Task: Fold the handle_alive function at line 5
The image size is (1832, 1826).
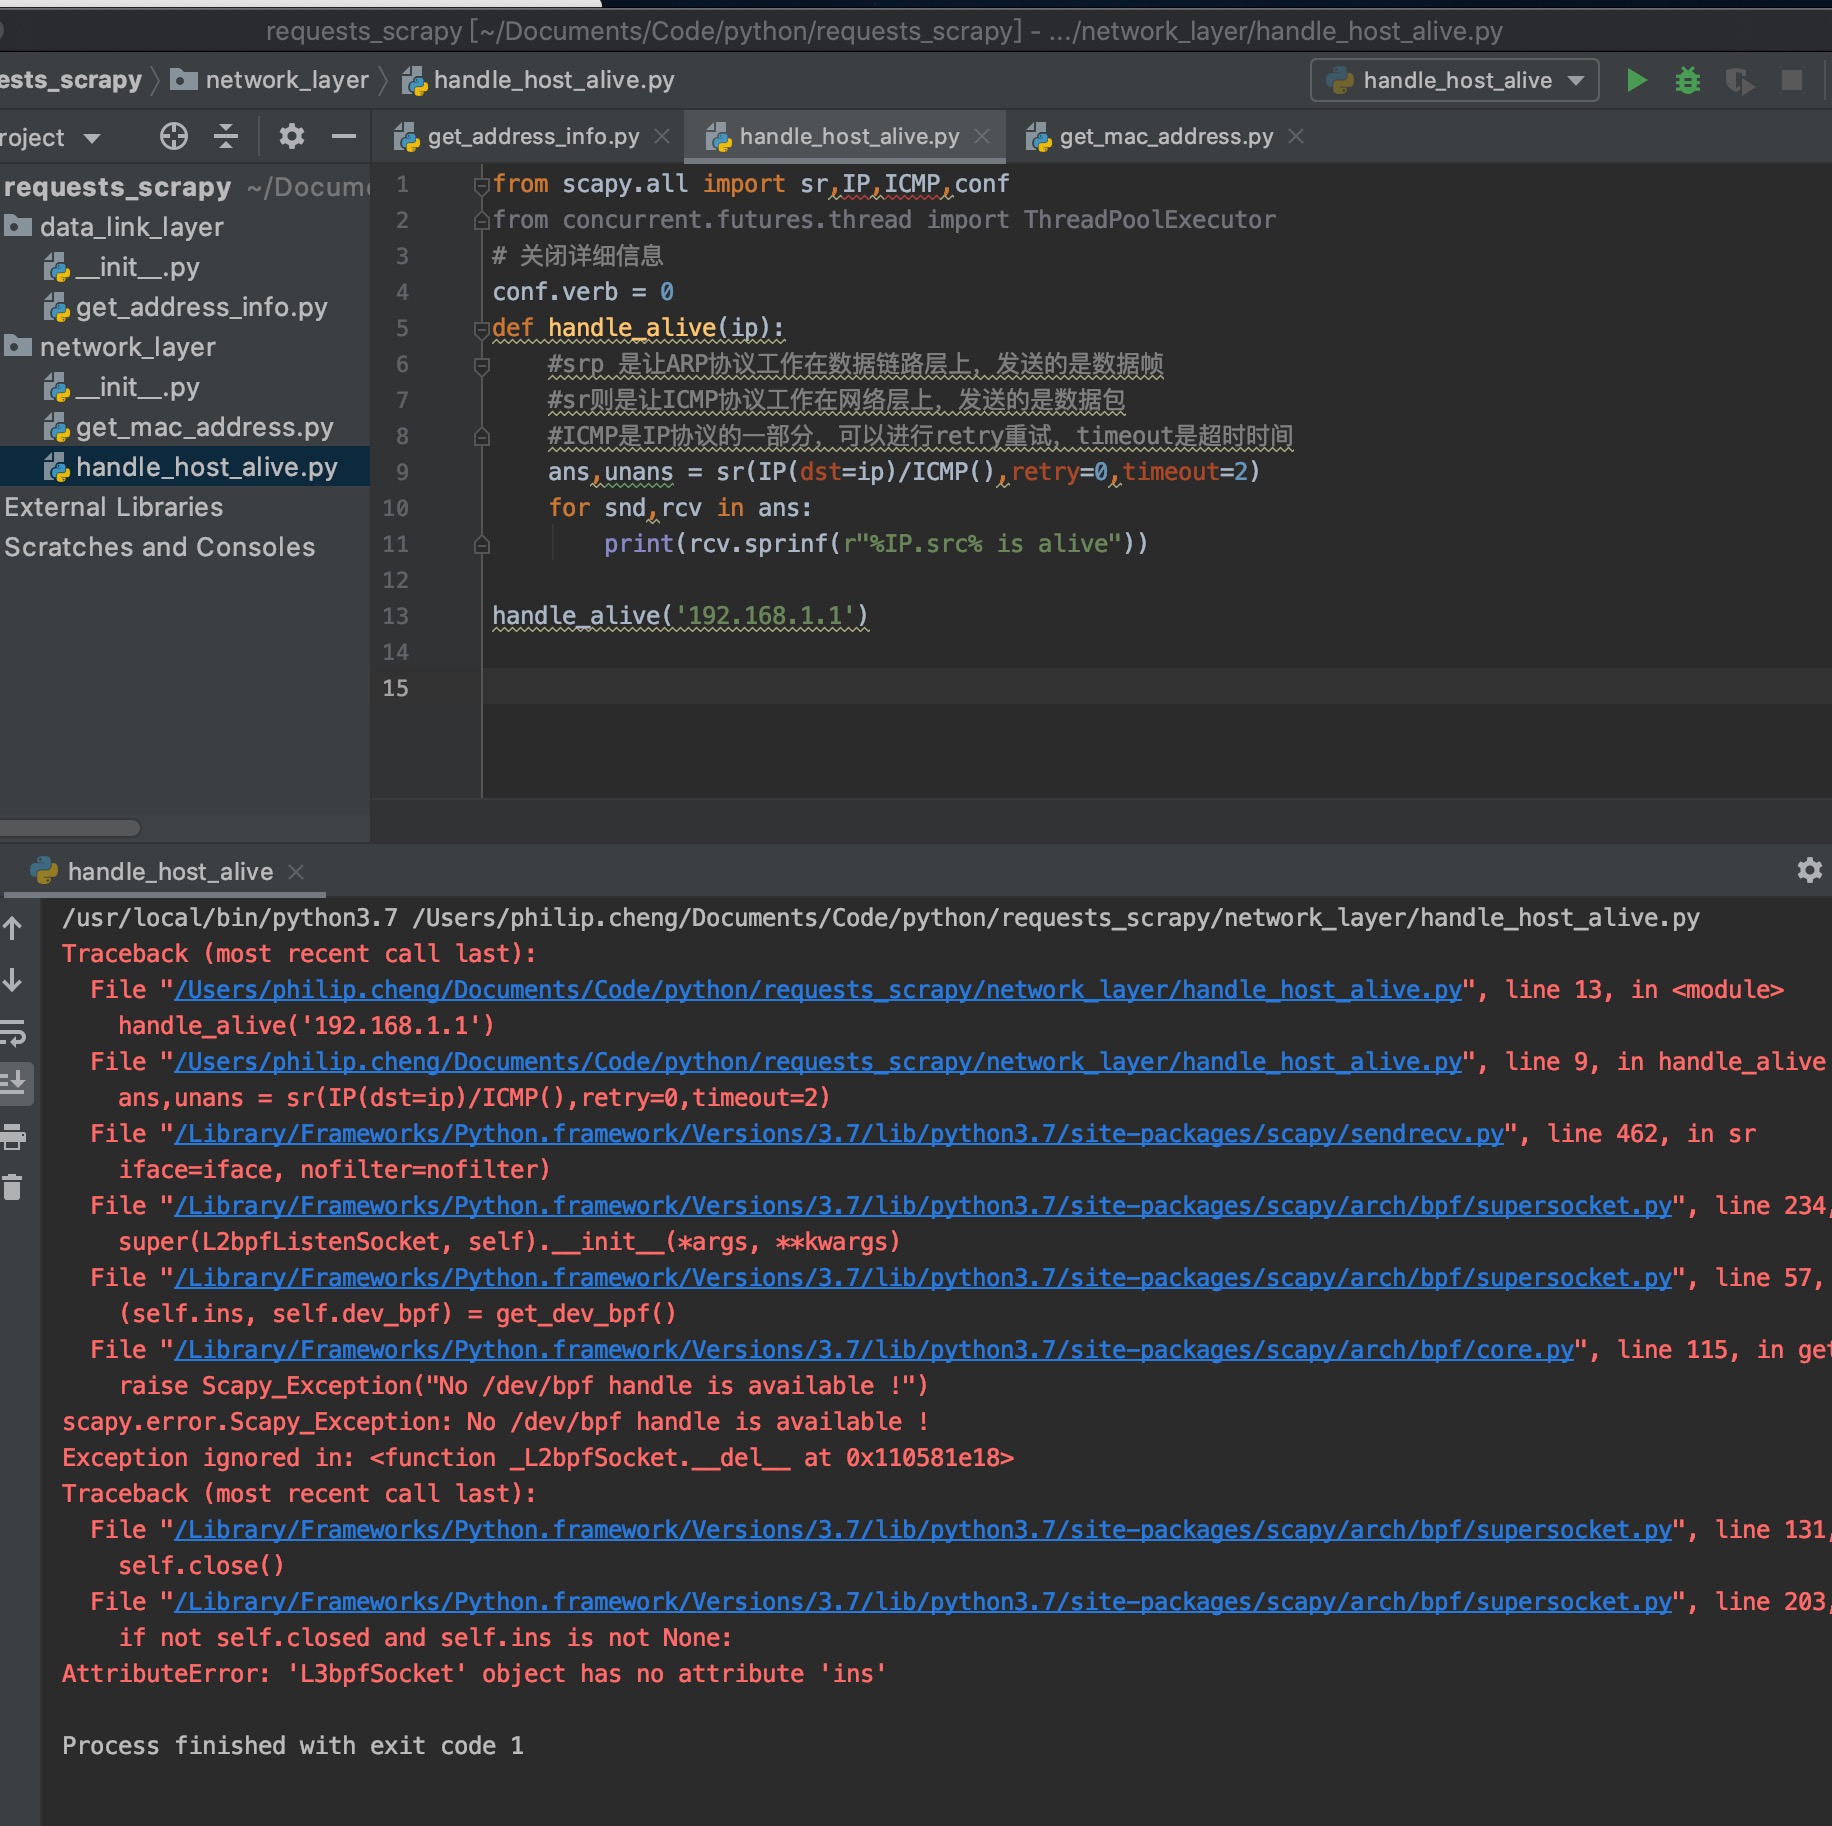Action: tap(481, 328)
